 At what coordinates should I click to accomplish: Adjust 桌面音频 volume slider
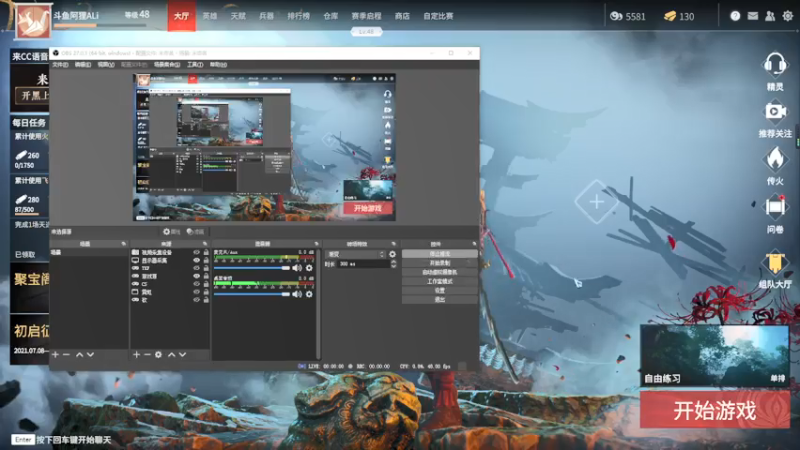[x=252, y=294]
